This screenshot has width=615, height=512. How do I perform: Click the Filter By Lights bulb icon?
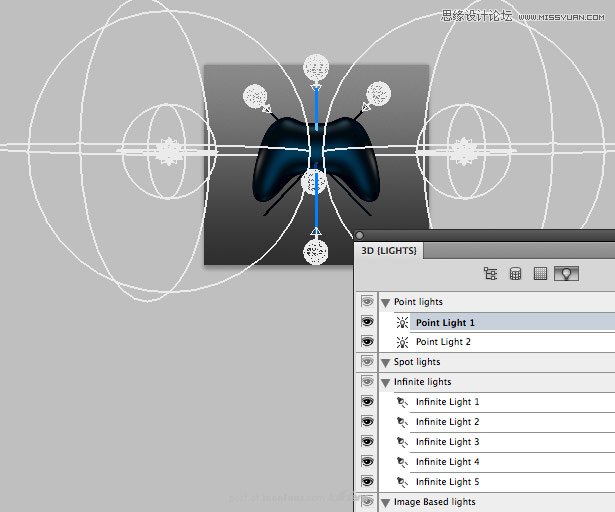[567, 273]
